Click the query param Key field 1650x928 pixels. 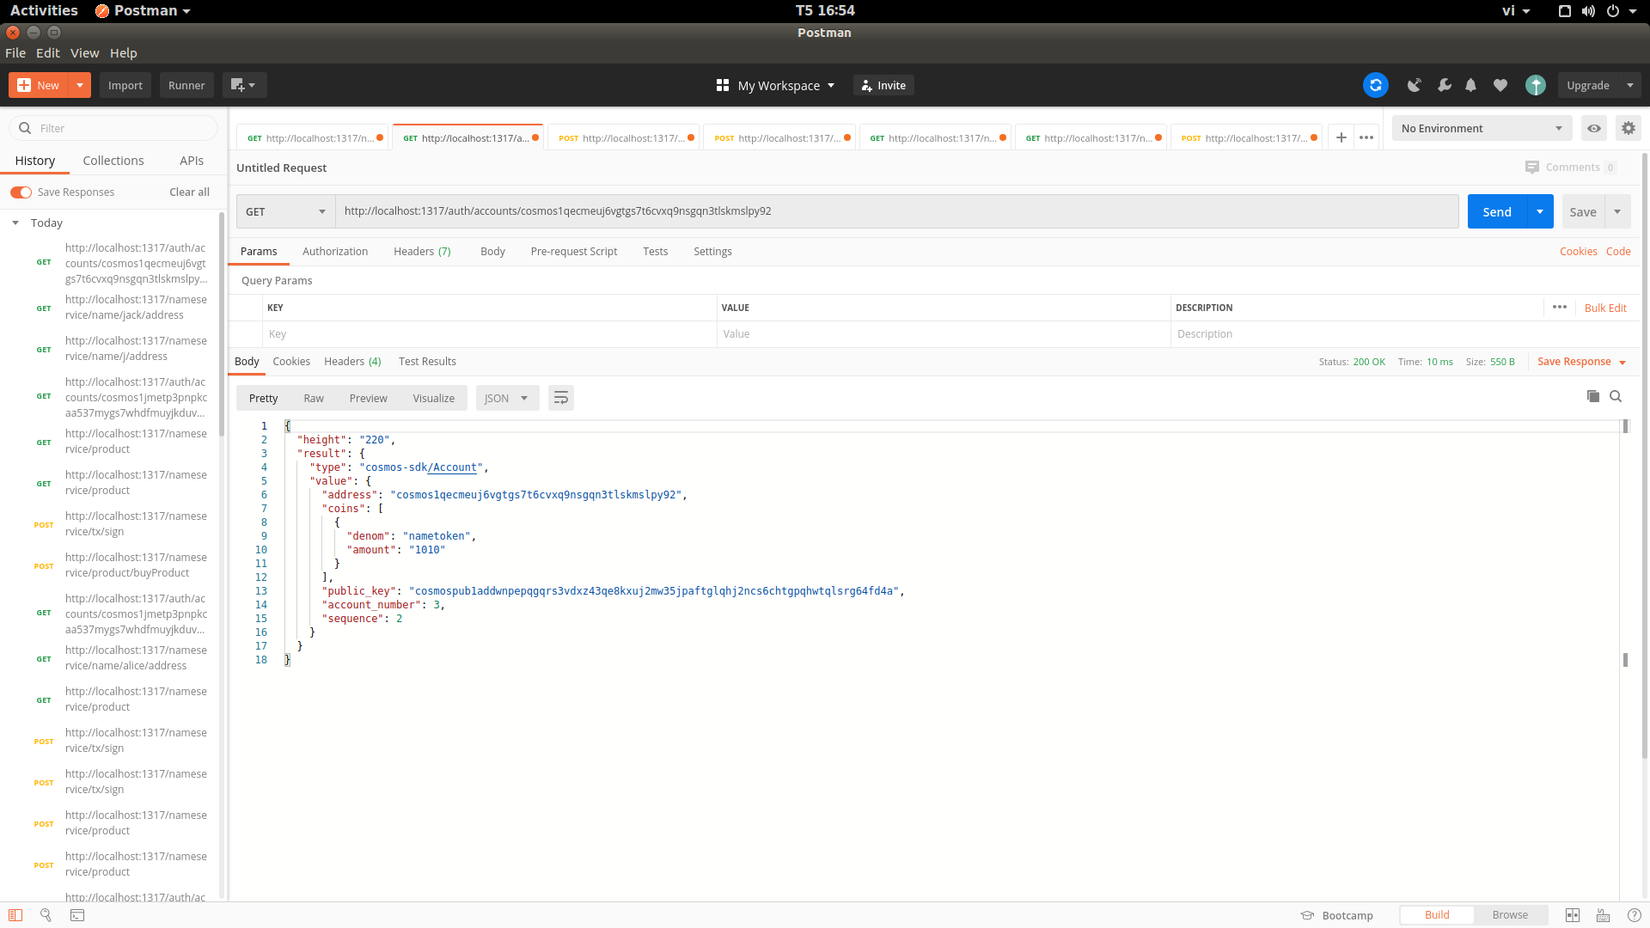[x=490, y=334]
